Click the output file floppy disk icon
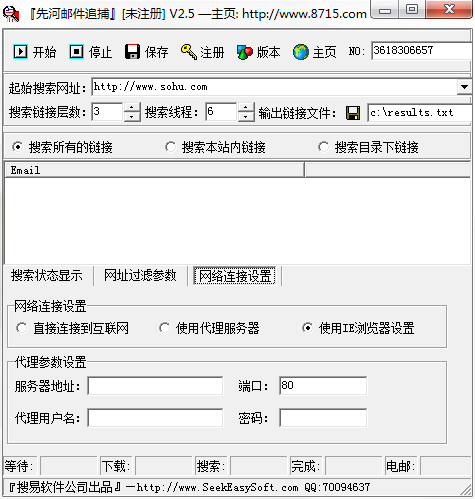The height and width of the screenshot is (499, 475). point(353,113)
